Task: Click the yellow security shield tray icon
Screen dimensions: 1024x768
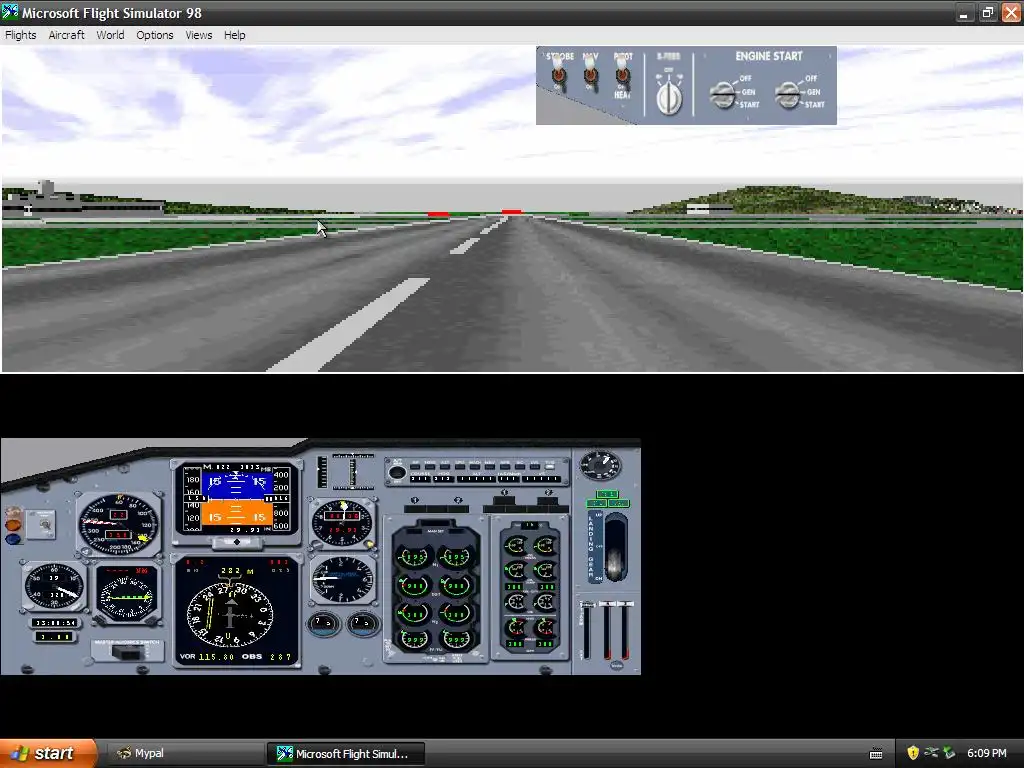Action: 913,754
